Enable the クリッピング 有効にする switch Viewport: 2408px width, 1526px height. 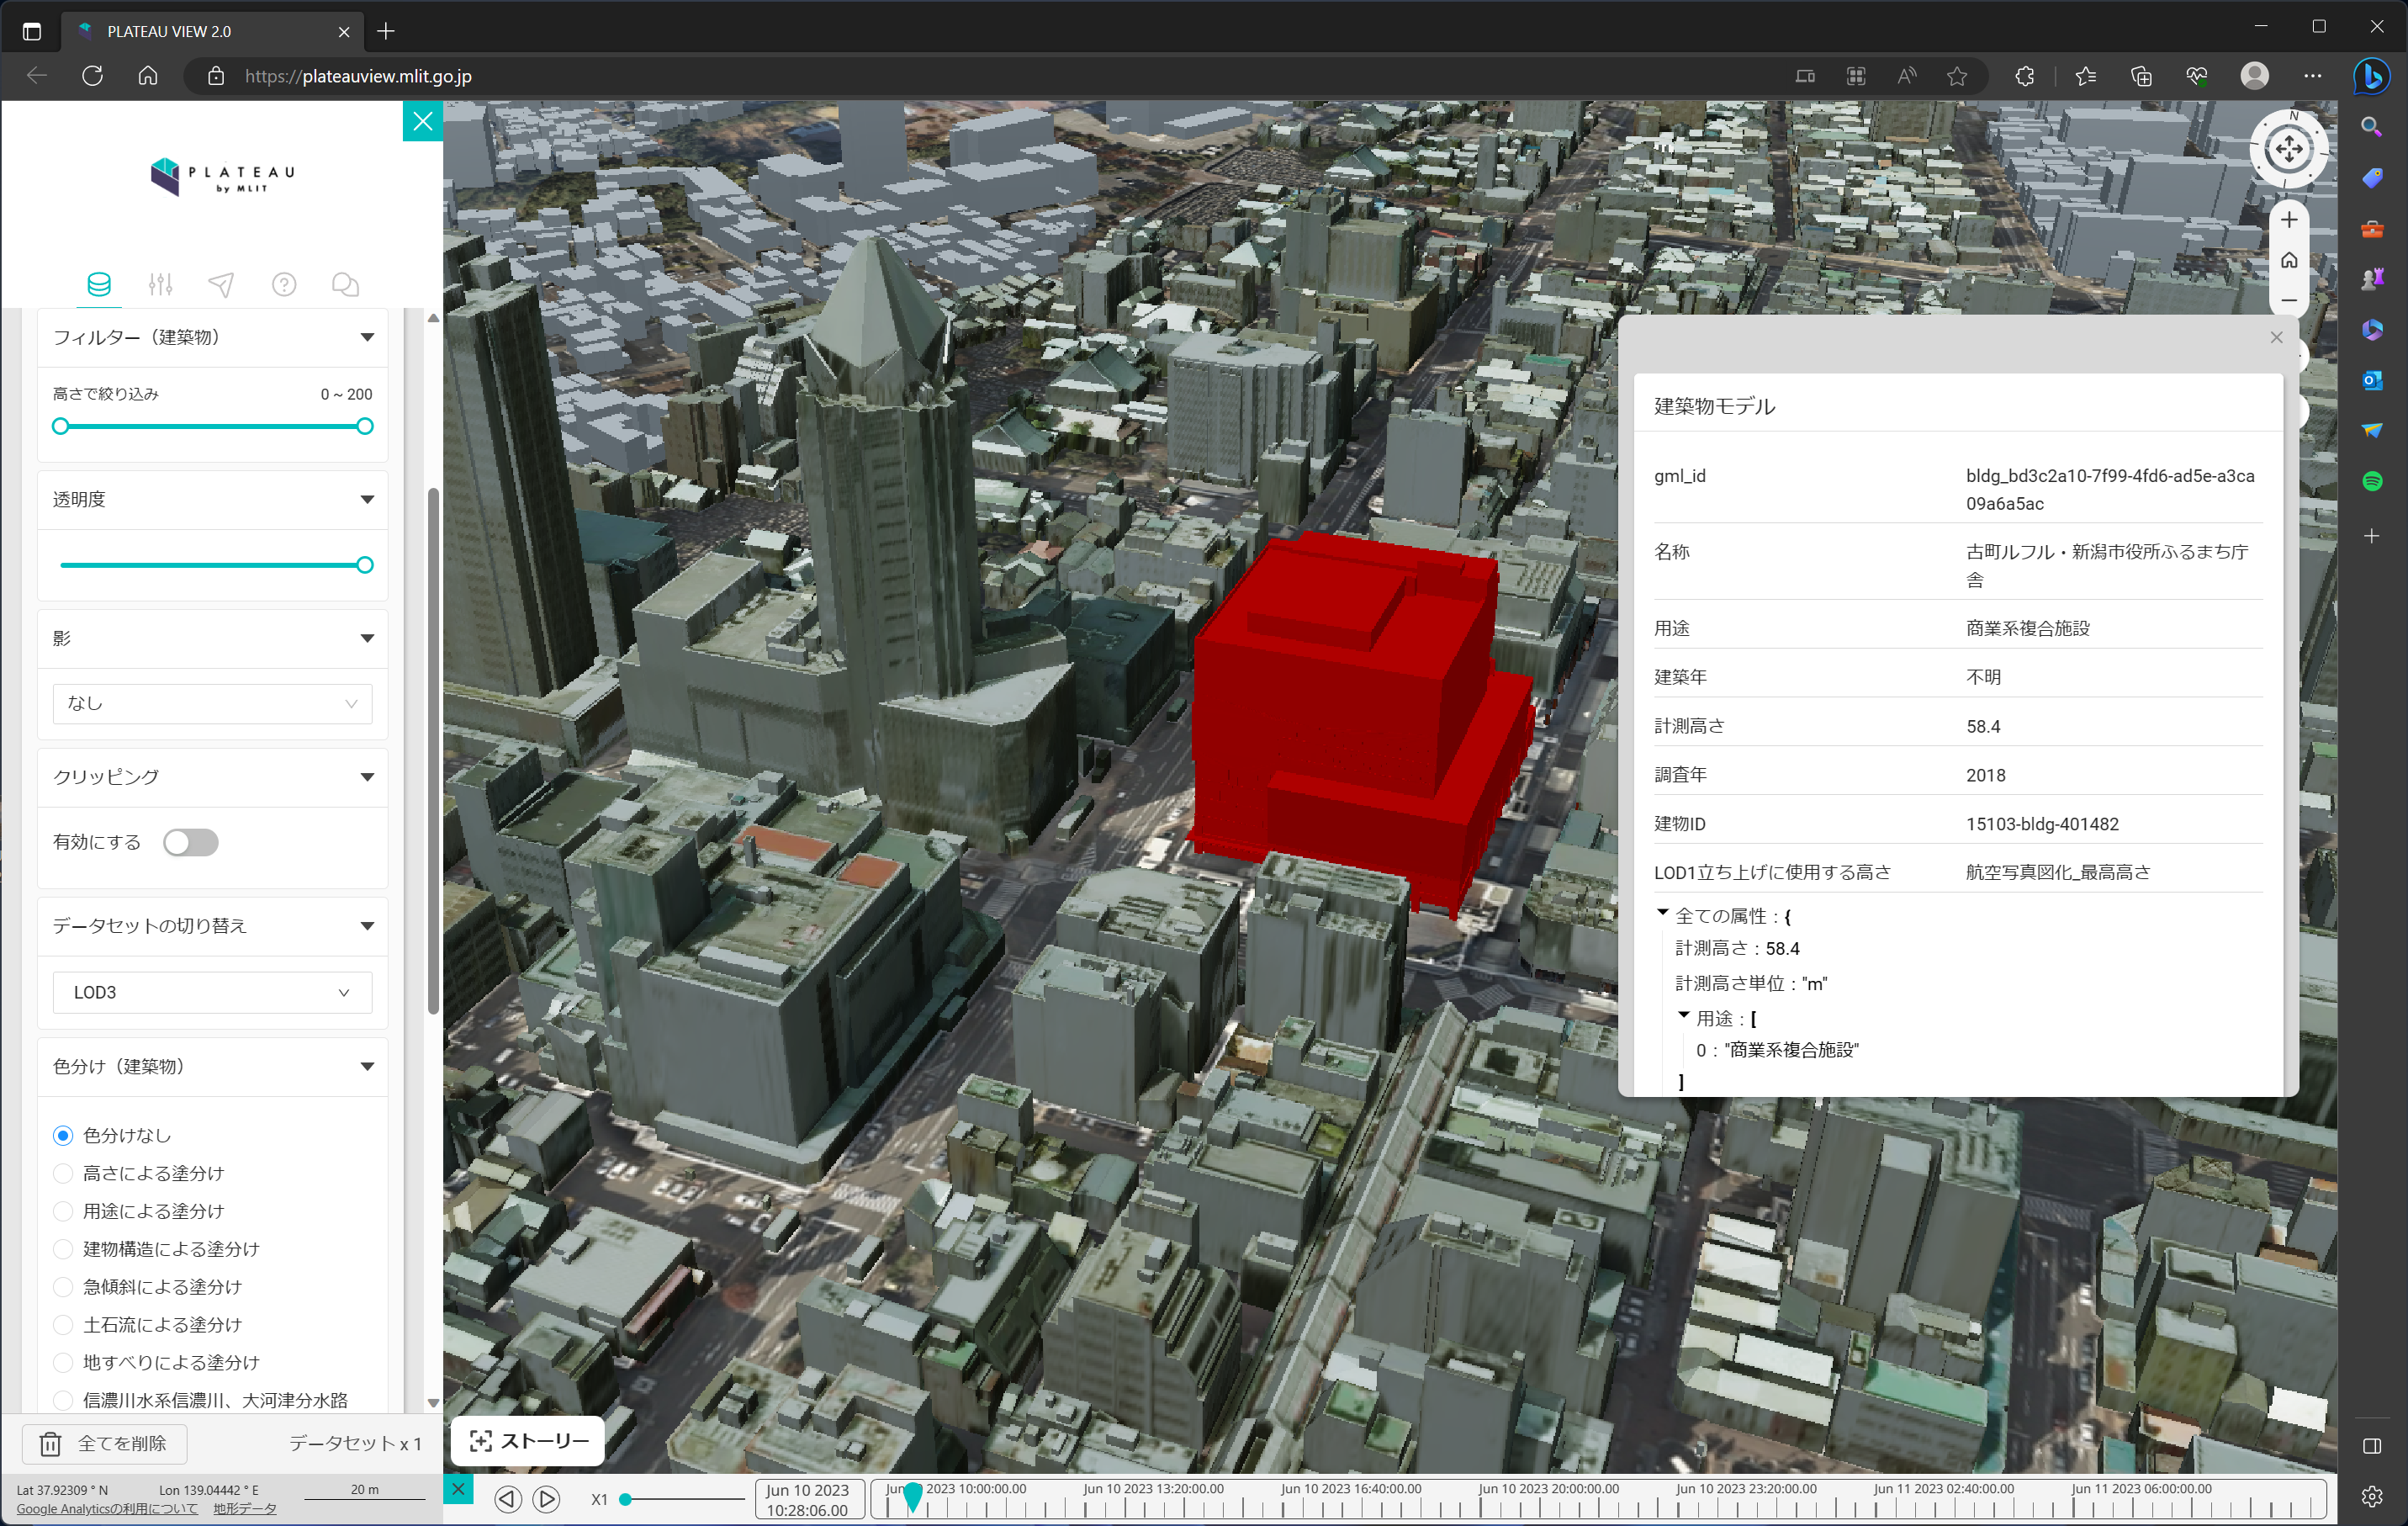point(190,842)
